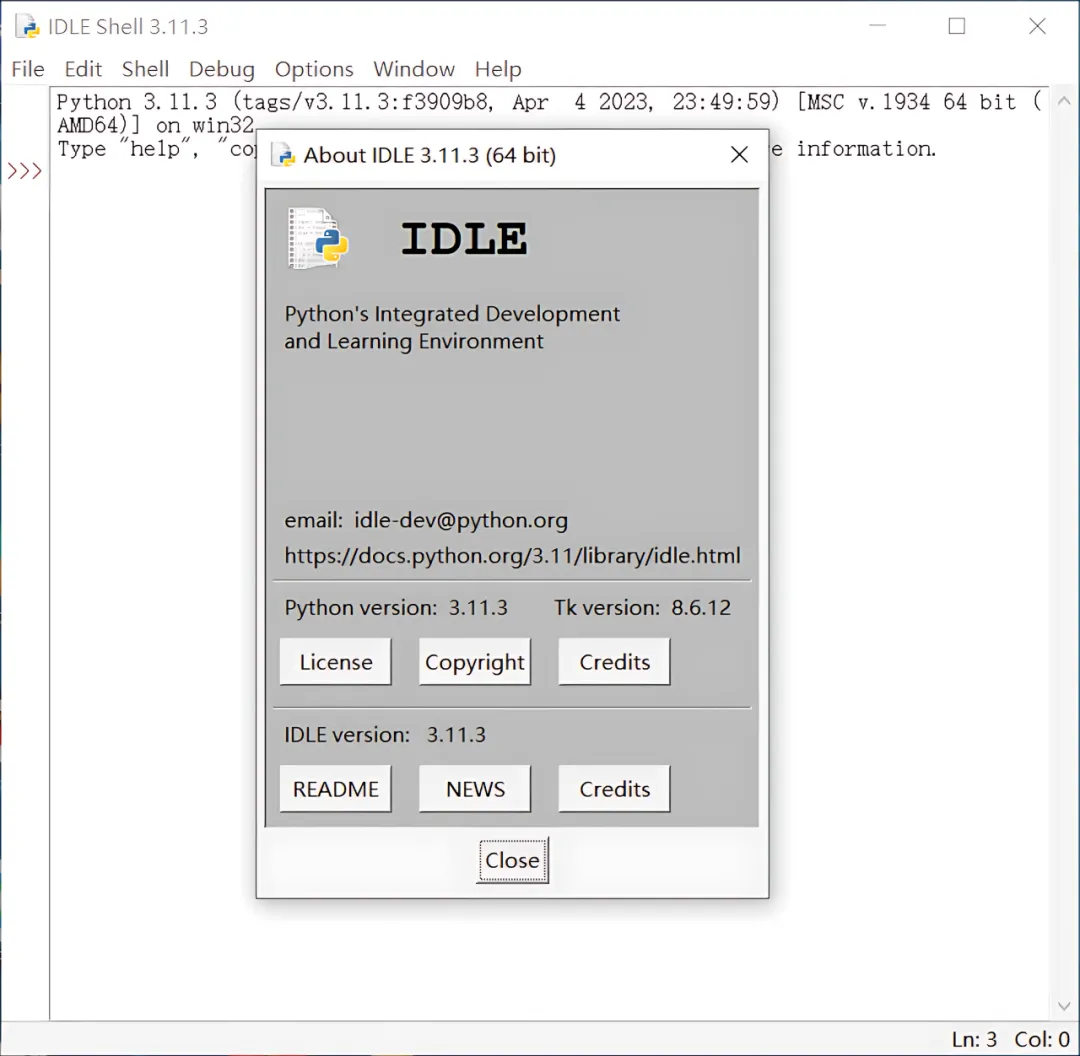This screenshot has width=1080, height=1056.
Task: Maximize the IDLE Shell window
Action: (x=957, y=26)
